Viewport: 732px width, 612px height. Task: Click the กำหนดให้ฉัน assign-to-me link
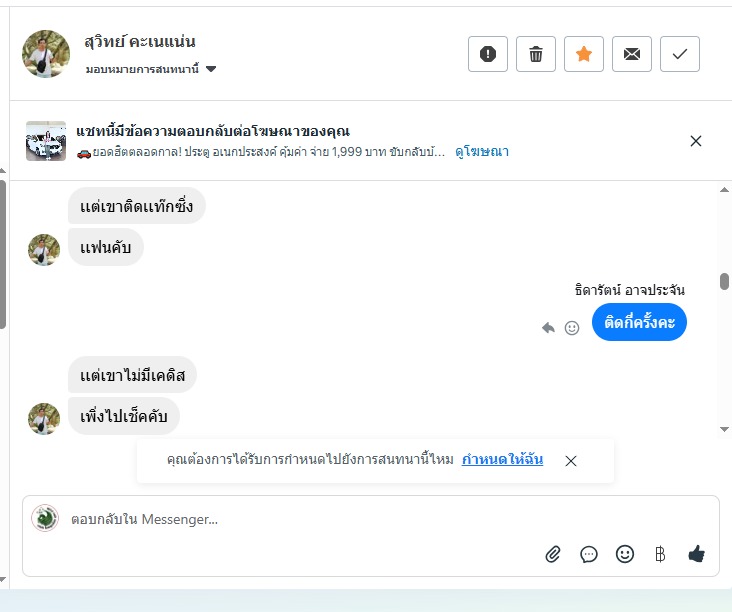(x=502, y=460)
